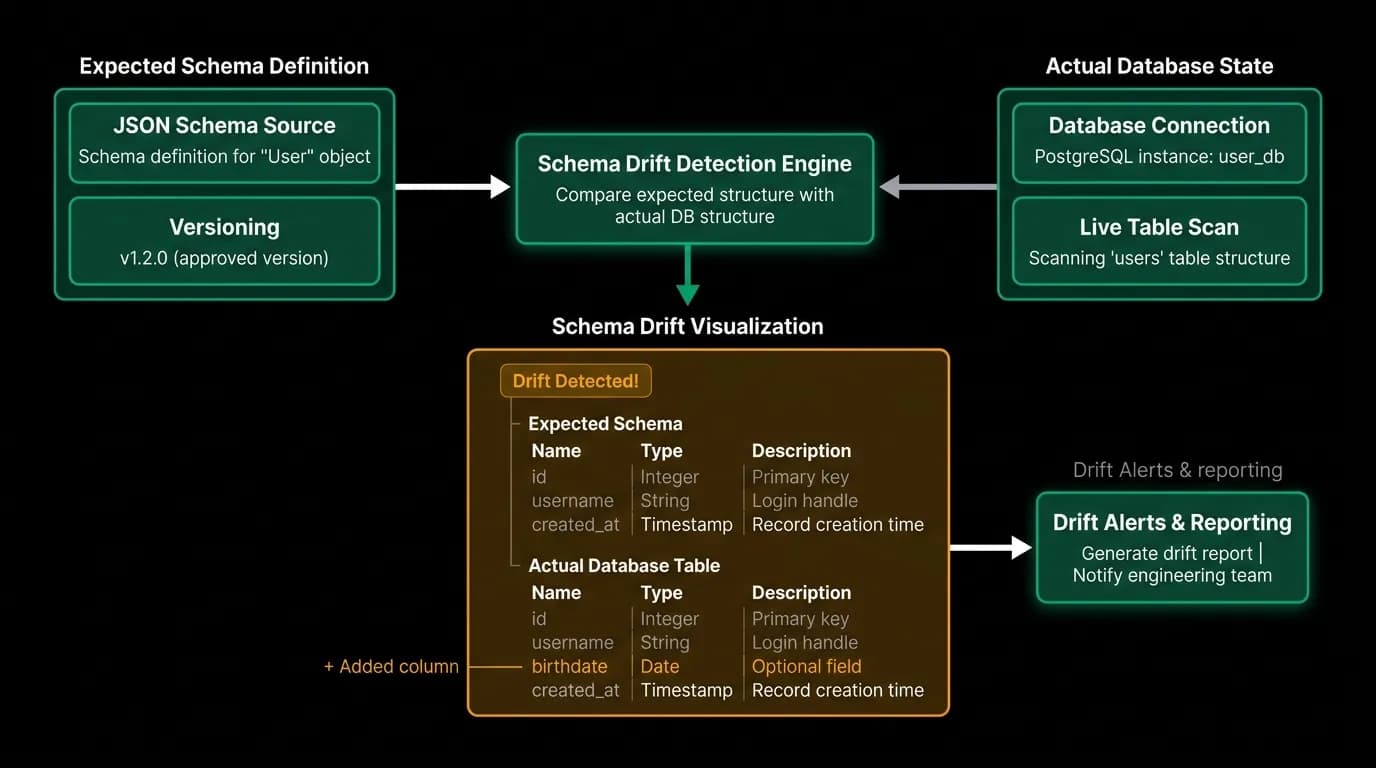
Task: Select created_at in Expected Schema
Action: [575, 524]
